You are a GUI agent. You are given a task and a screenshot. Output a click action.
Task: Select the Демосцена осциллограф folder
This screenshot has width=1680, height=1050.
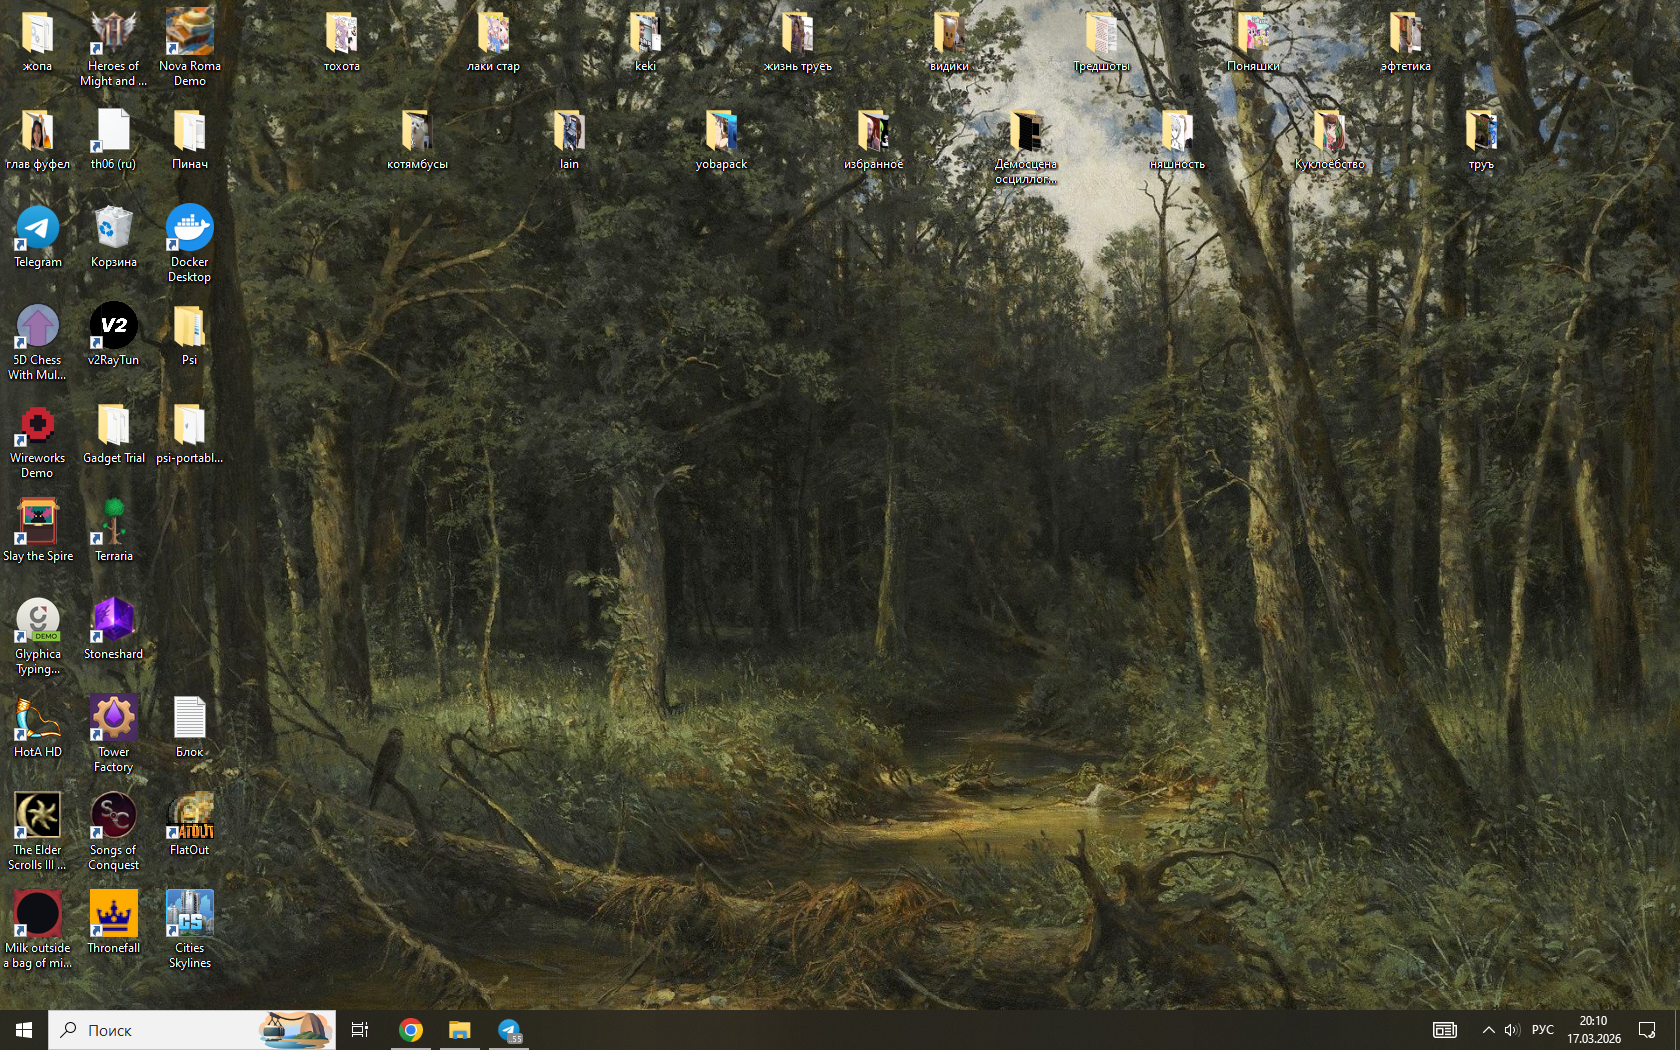point(1026,146)
